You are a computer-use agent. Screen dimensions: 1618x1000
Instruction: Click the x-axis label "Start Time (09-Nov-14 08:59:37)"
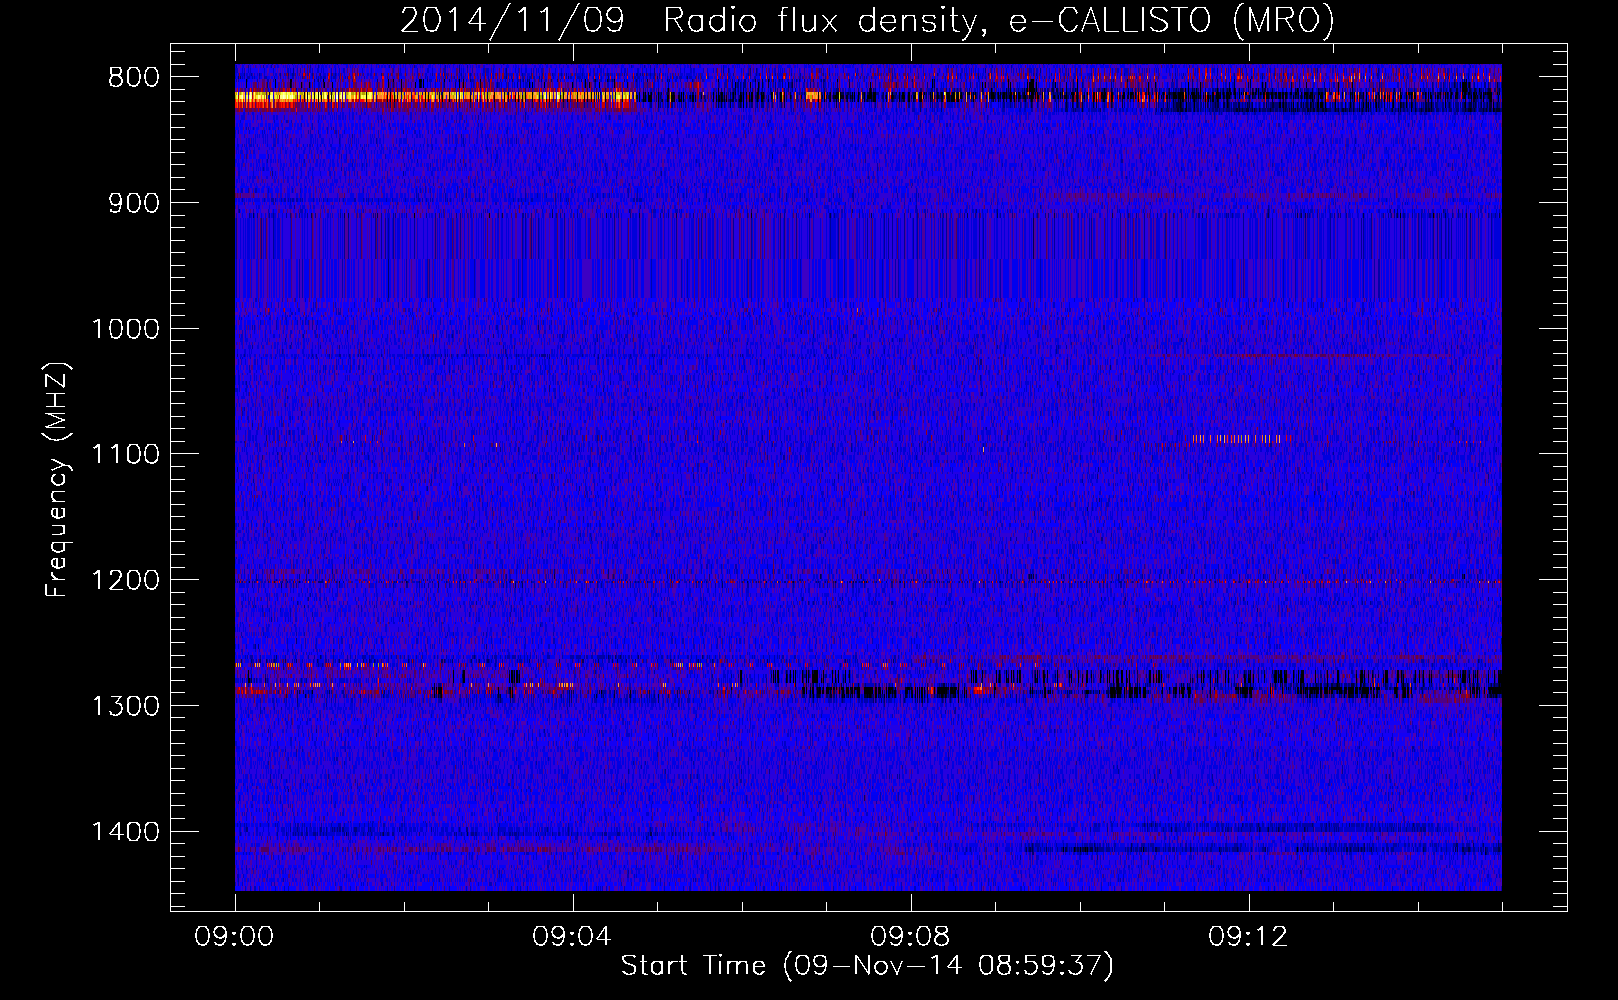(867, 966)
